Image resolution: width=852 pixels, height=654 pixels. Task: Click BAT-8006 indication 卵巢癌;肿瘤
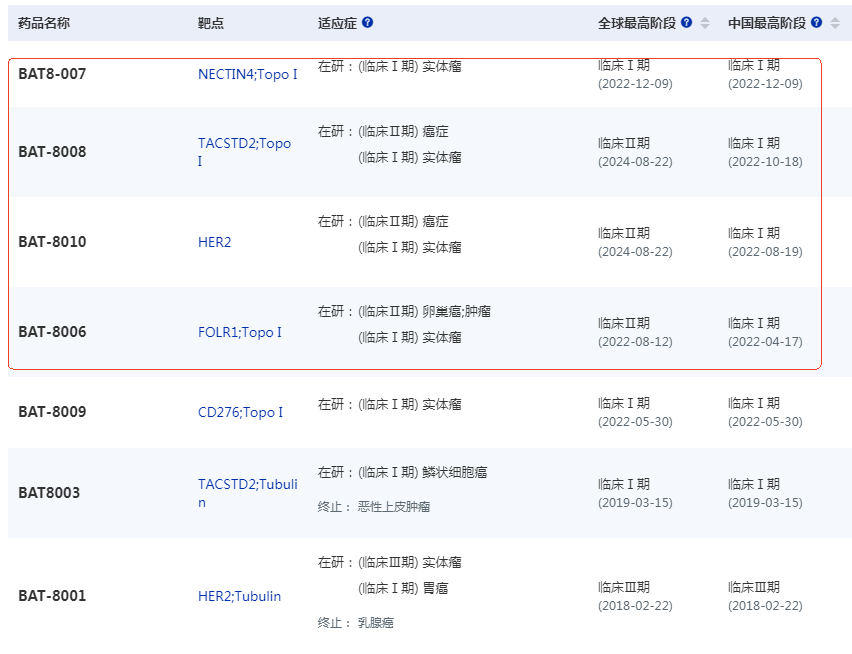point(456,311)
